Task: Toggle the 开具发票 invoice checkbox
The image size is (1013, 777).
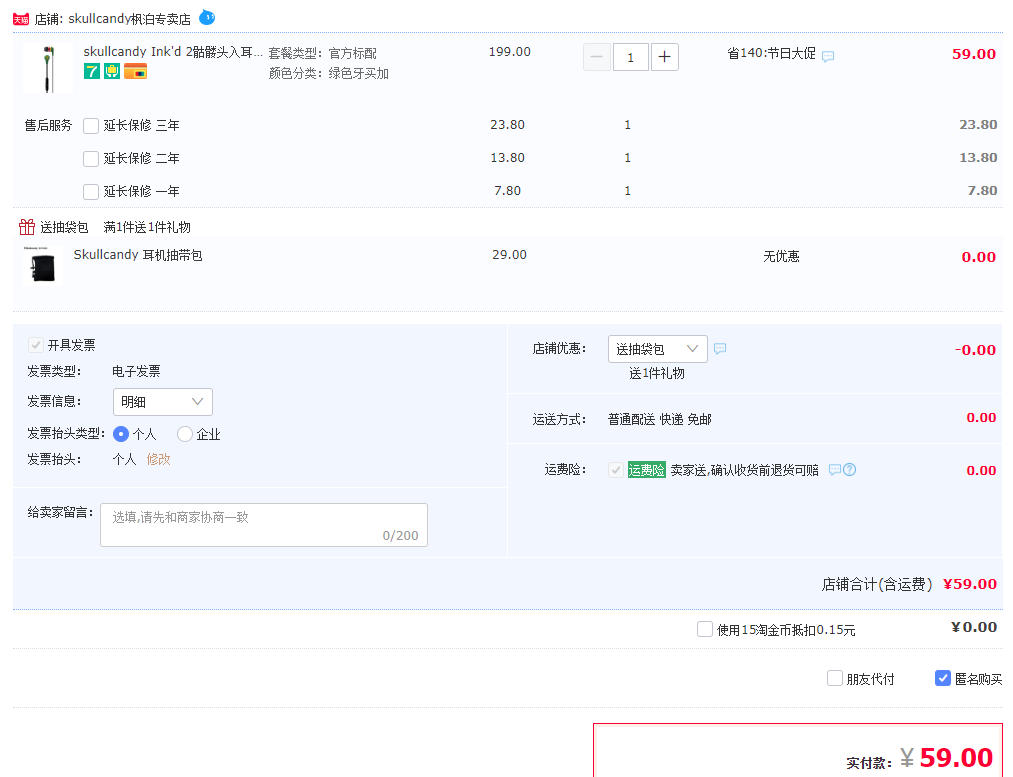Action: tap(36, 345)
